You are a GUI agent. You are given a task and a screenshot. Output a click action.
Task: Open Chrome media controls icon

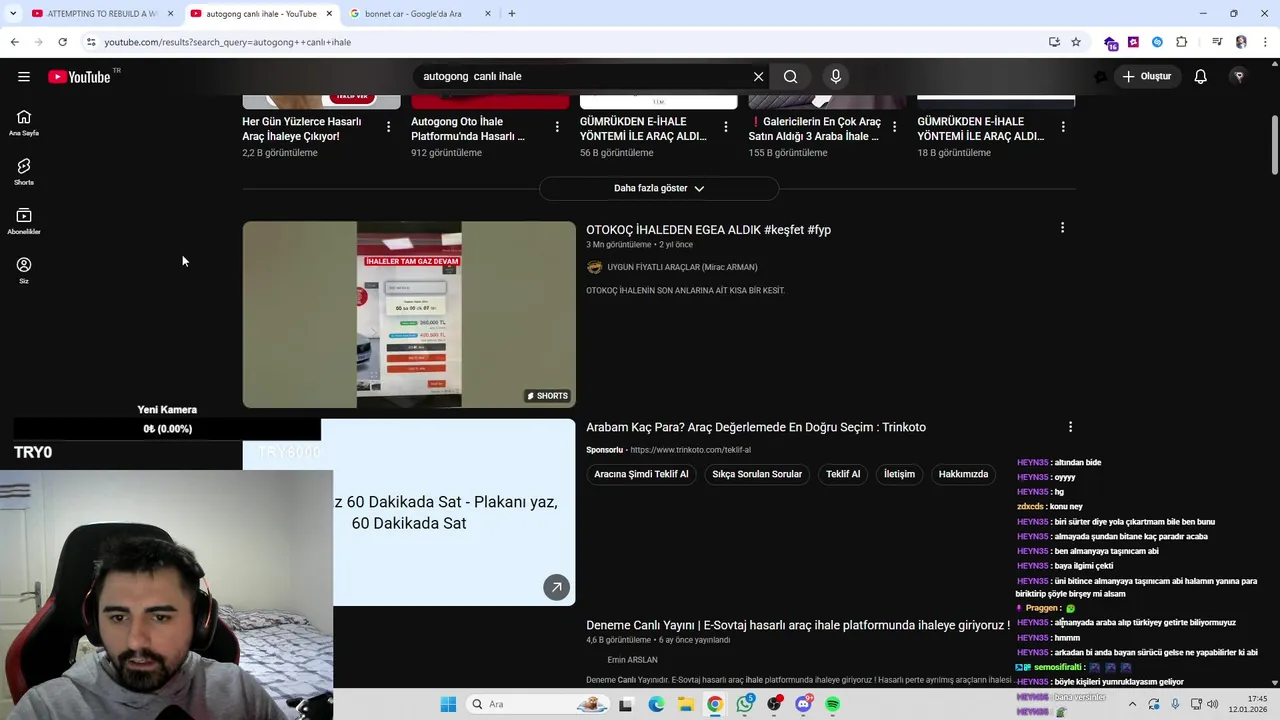pyautogui.click(x=1217, y=42)
